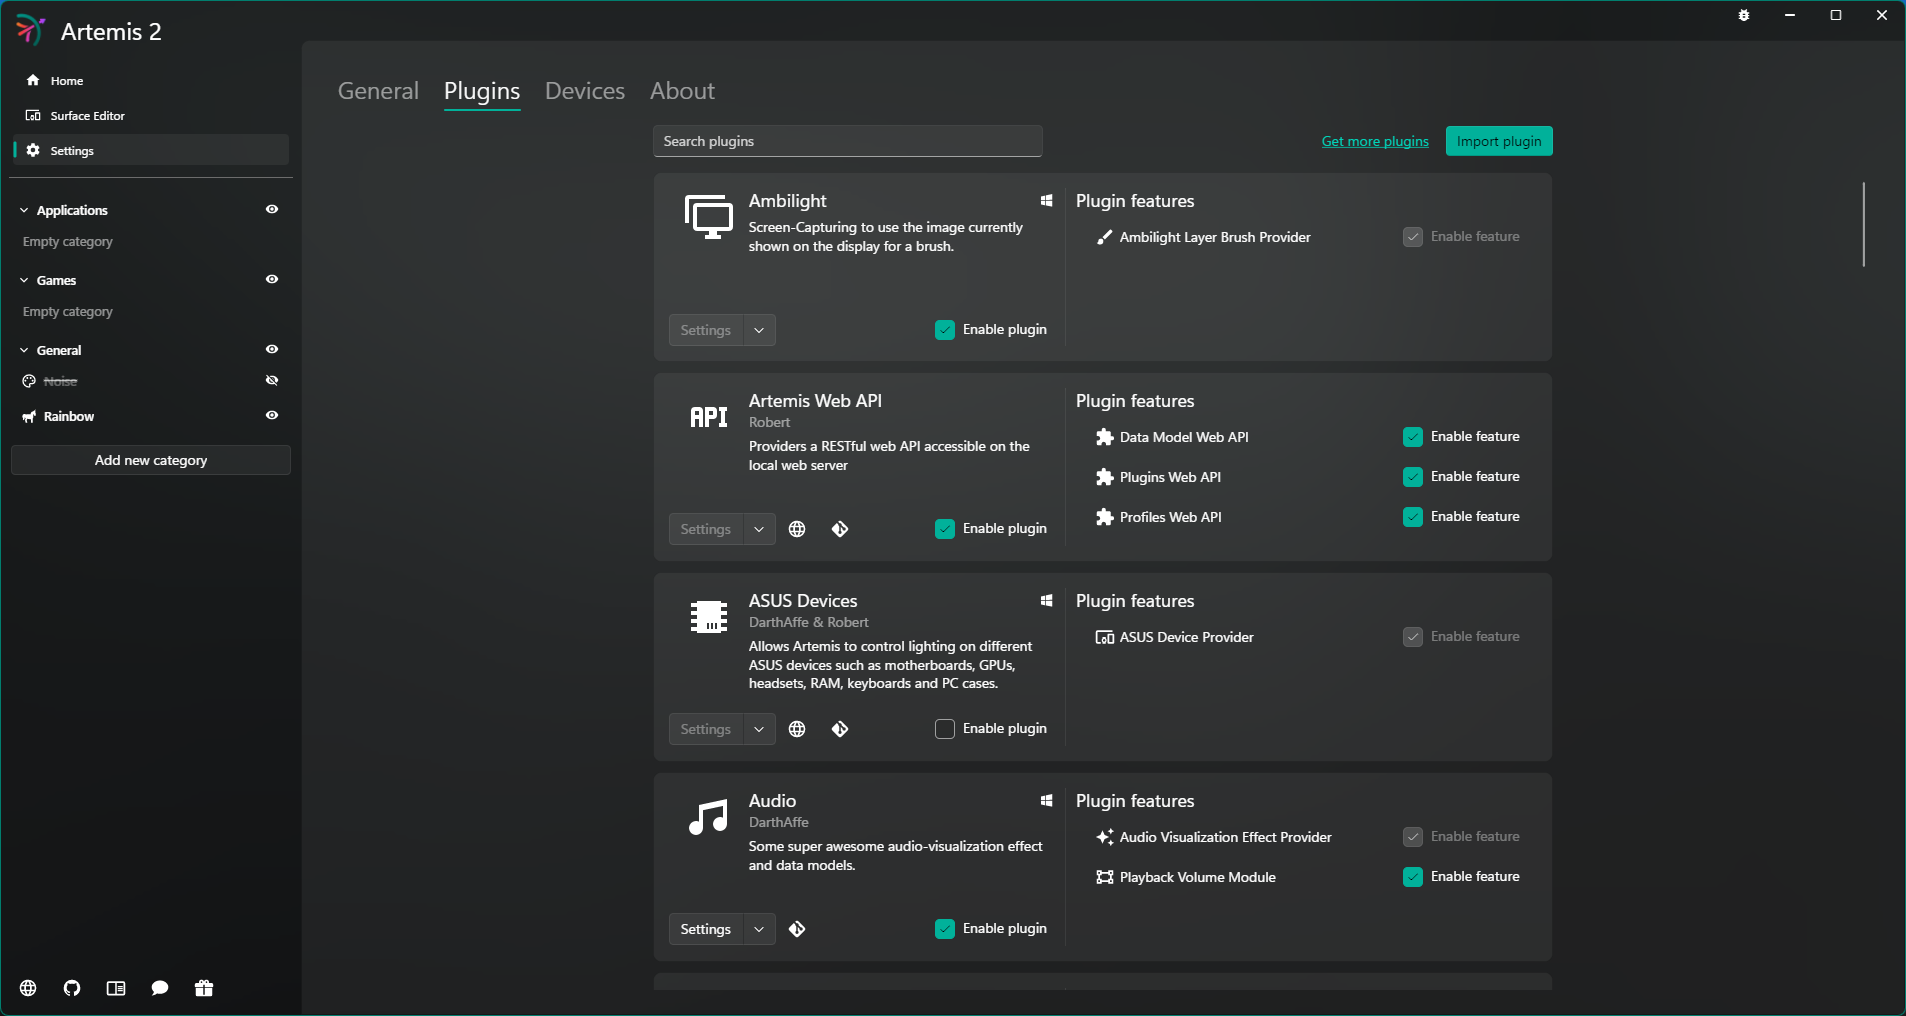Open the Home page in sidebar

(150, 80)
